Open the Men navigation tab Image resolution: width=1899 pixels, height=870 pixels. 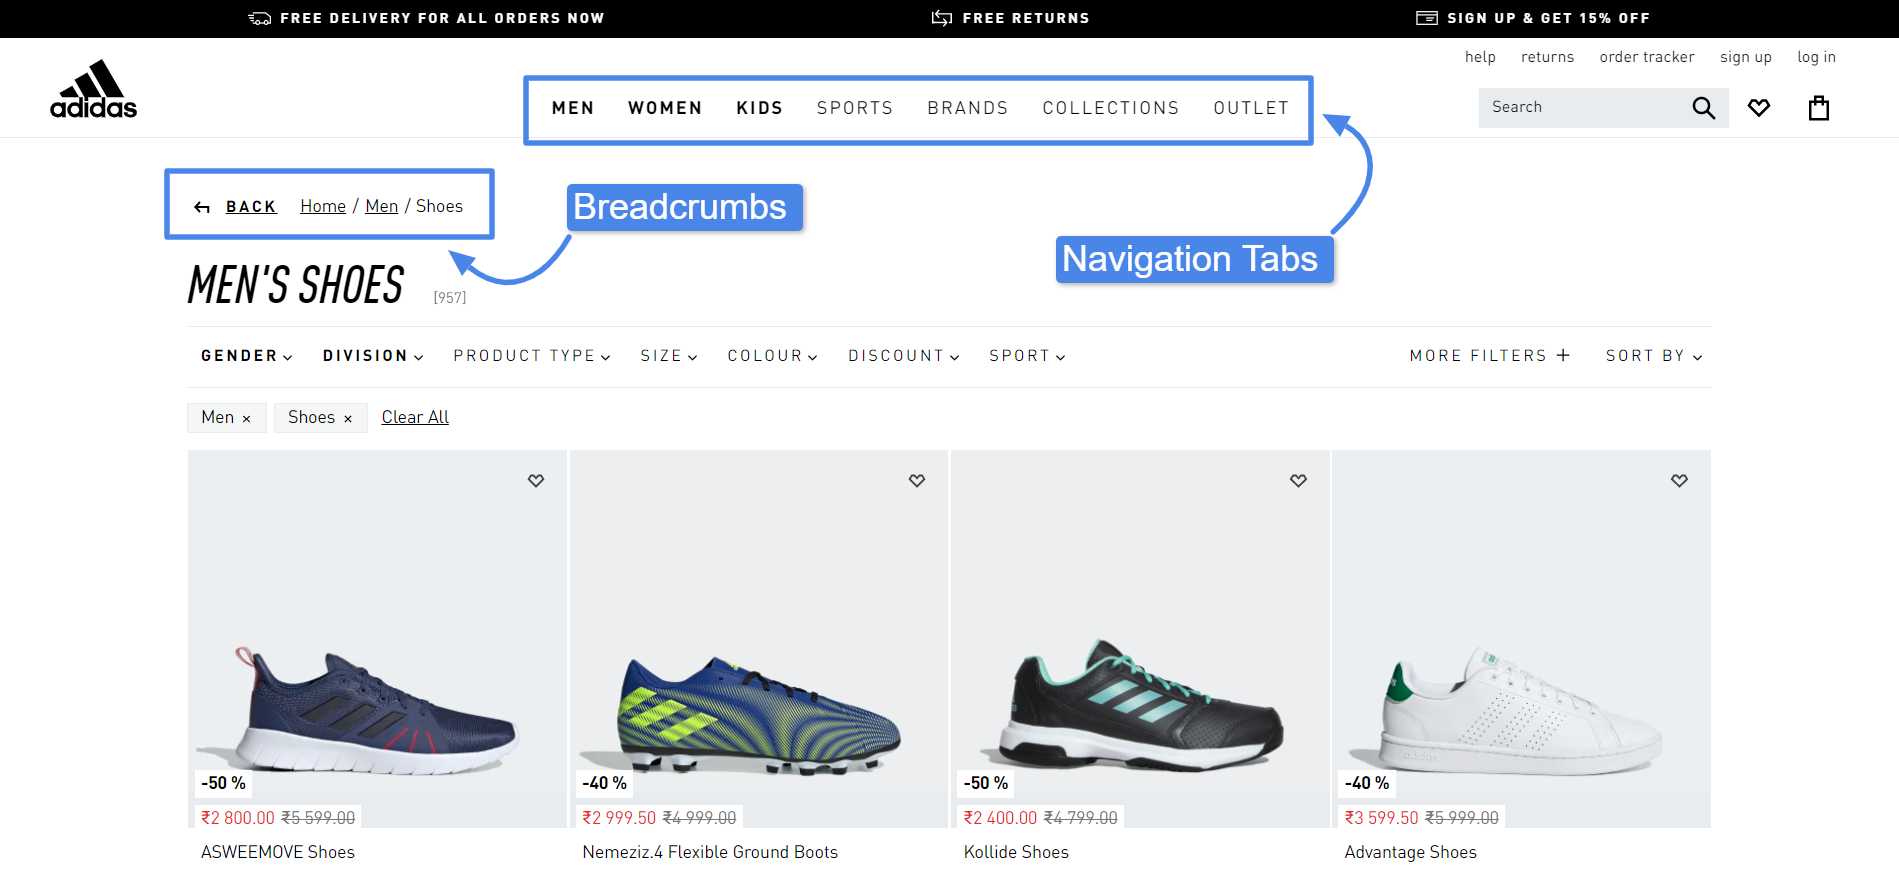click(x=573, y=108)
